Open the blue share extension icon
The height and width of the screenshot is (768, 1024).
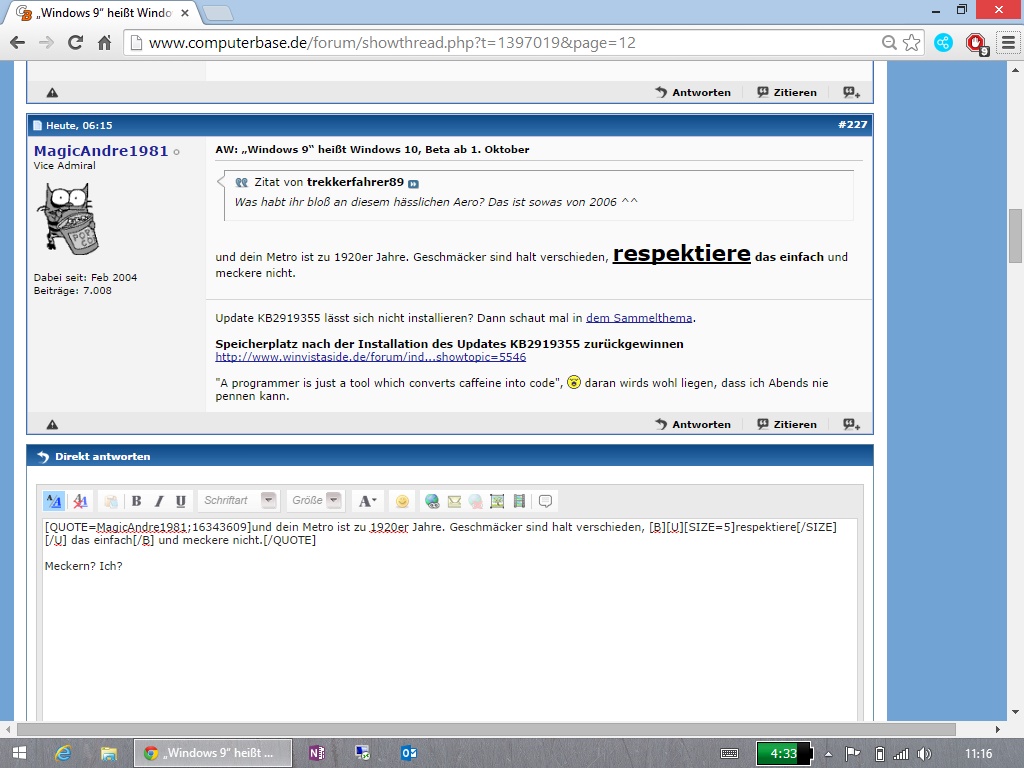pyautogui.click(x=943, y=43)
